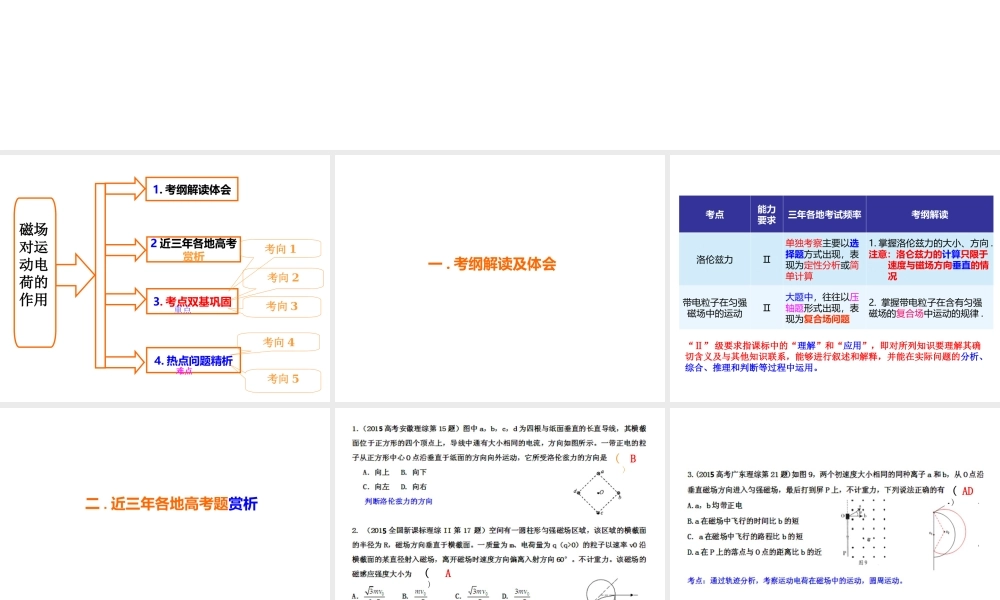Select the 考向 4 callout bubble
The width and height of the screenshot is (1000, 600).
(x=279, y=342)
